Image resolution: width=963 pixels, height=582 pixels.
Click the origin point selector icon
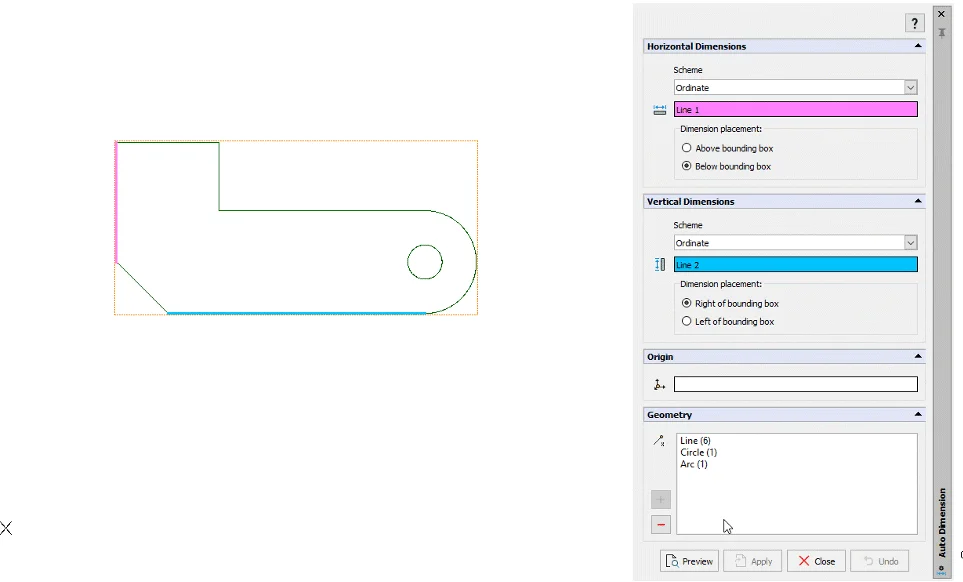[x=659, y=385]
